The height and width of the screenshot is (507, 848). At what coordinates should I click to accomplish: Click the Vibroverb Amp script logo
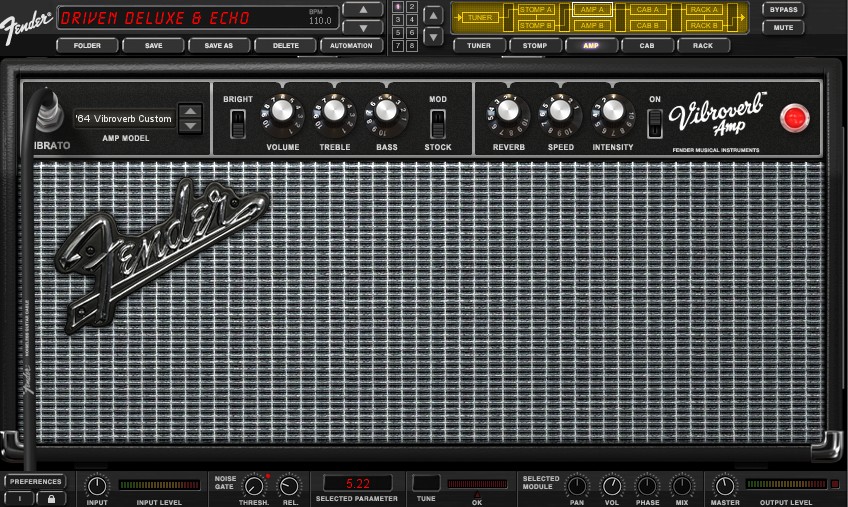pos(718,115)
